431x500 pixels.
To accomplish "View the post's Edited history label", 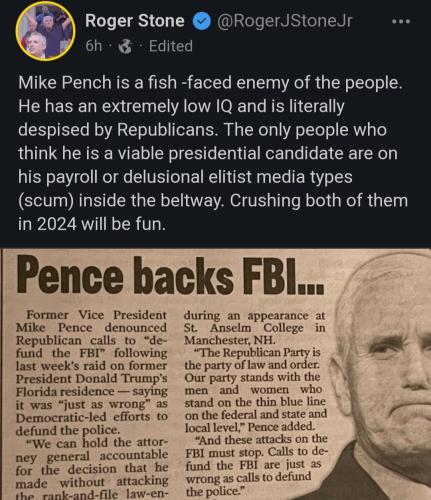I will (x=171, y=46).
